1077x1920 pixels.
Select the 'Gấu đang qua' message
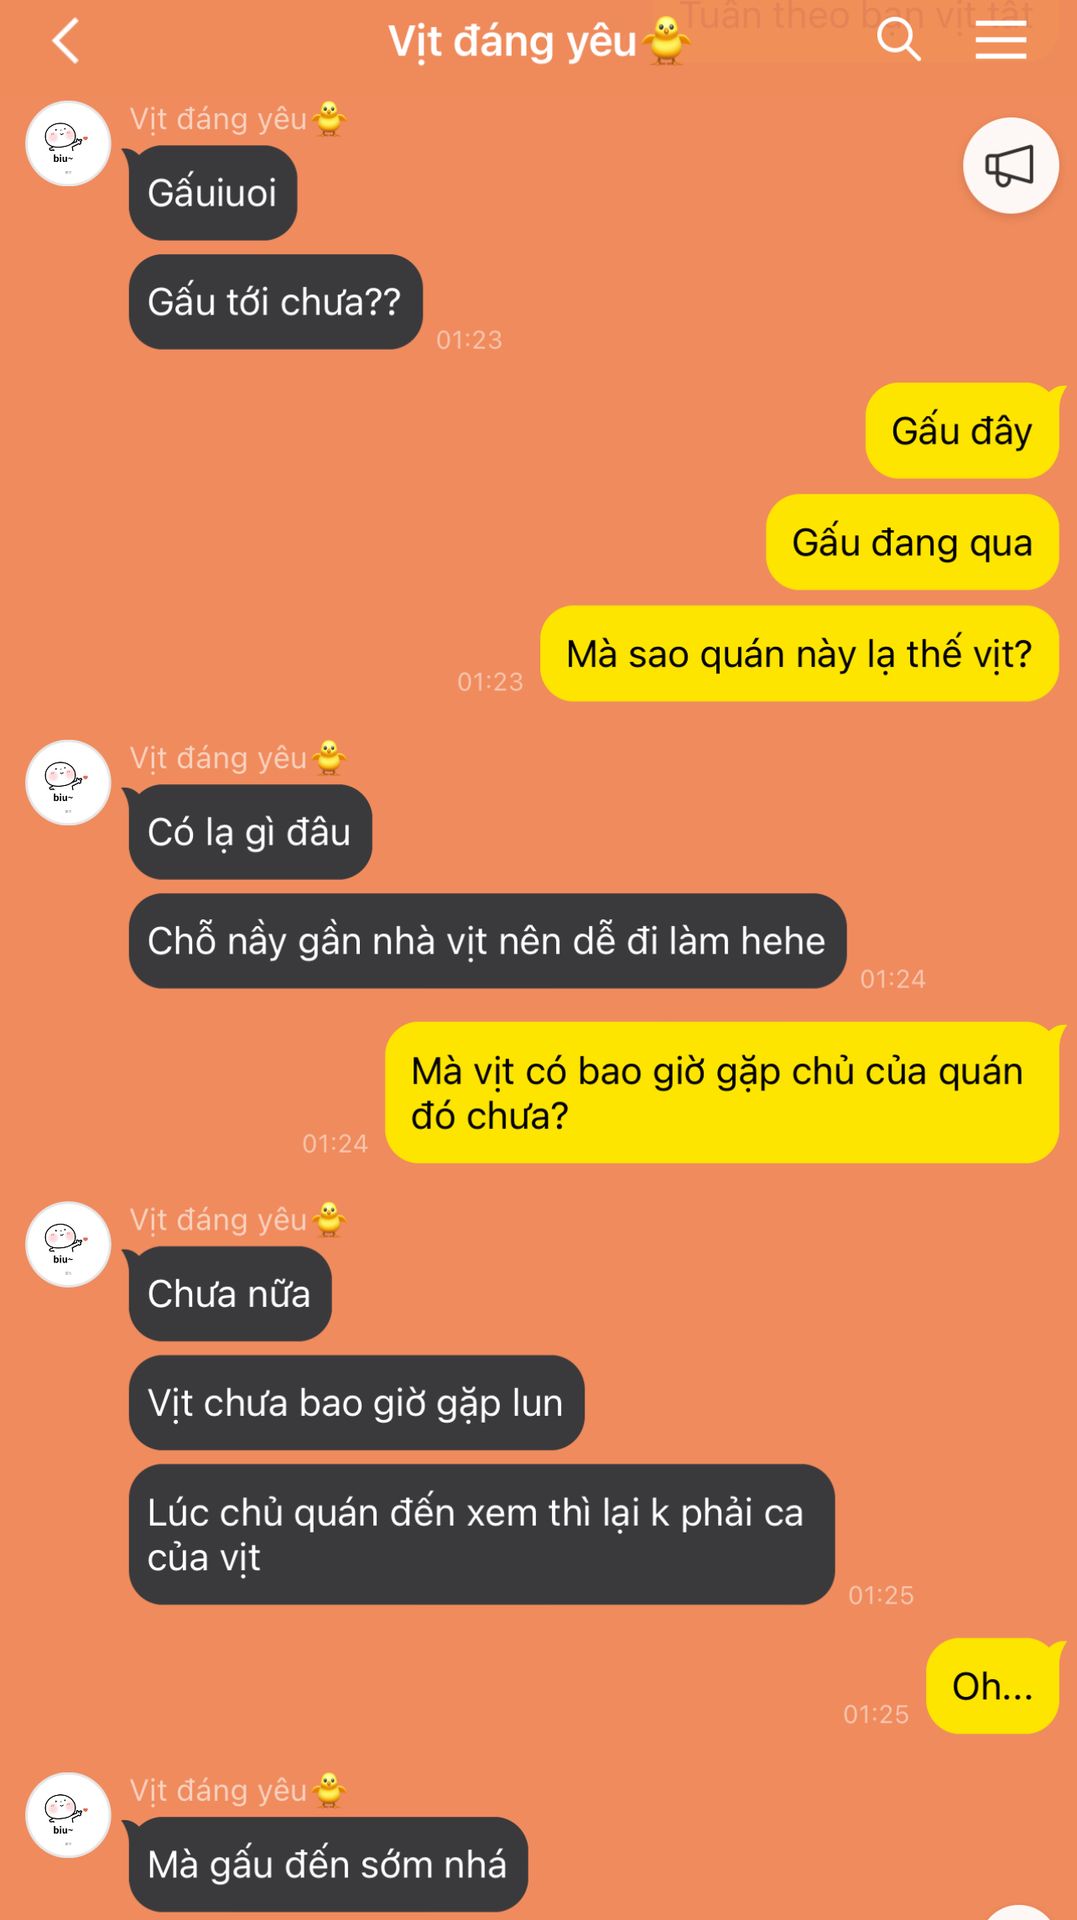click(912, 542)
